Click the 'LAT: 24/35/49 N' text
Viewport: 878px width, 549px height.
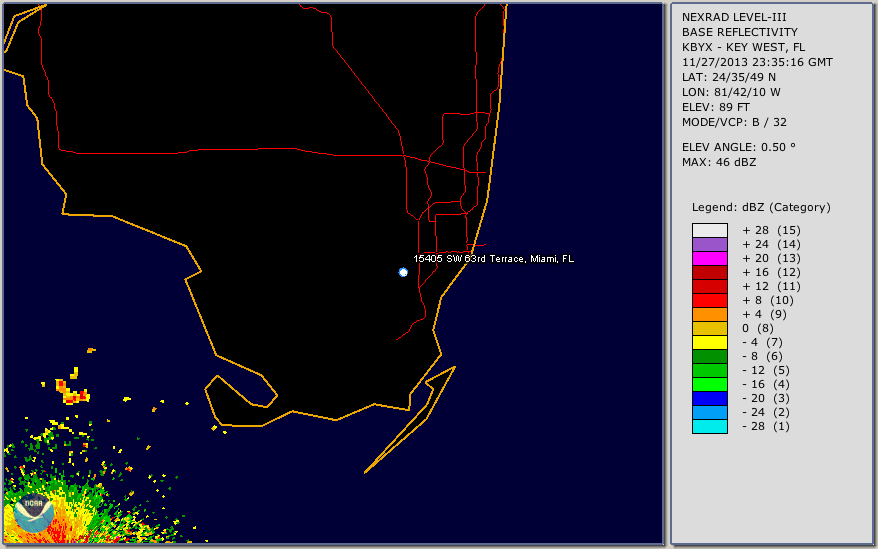(728, 77)
